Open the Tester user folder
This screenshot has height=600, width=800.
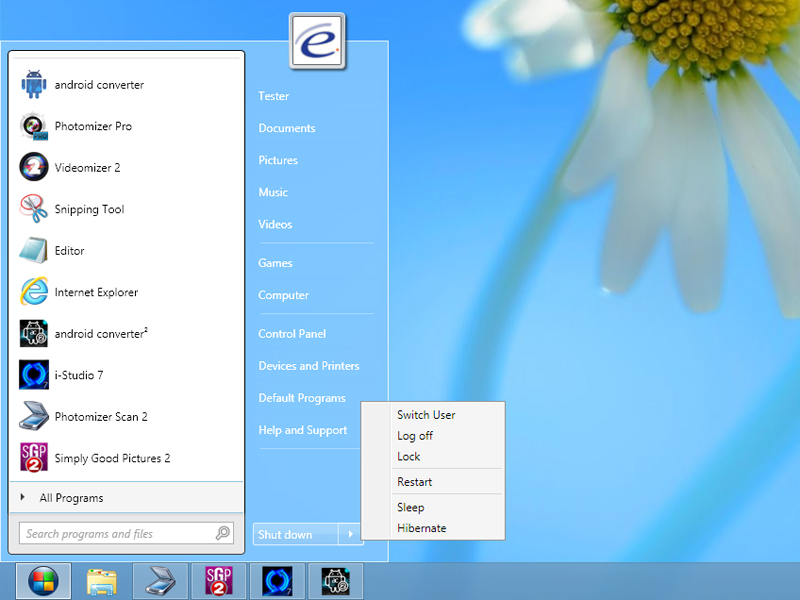(273, 96)
